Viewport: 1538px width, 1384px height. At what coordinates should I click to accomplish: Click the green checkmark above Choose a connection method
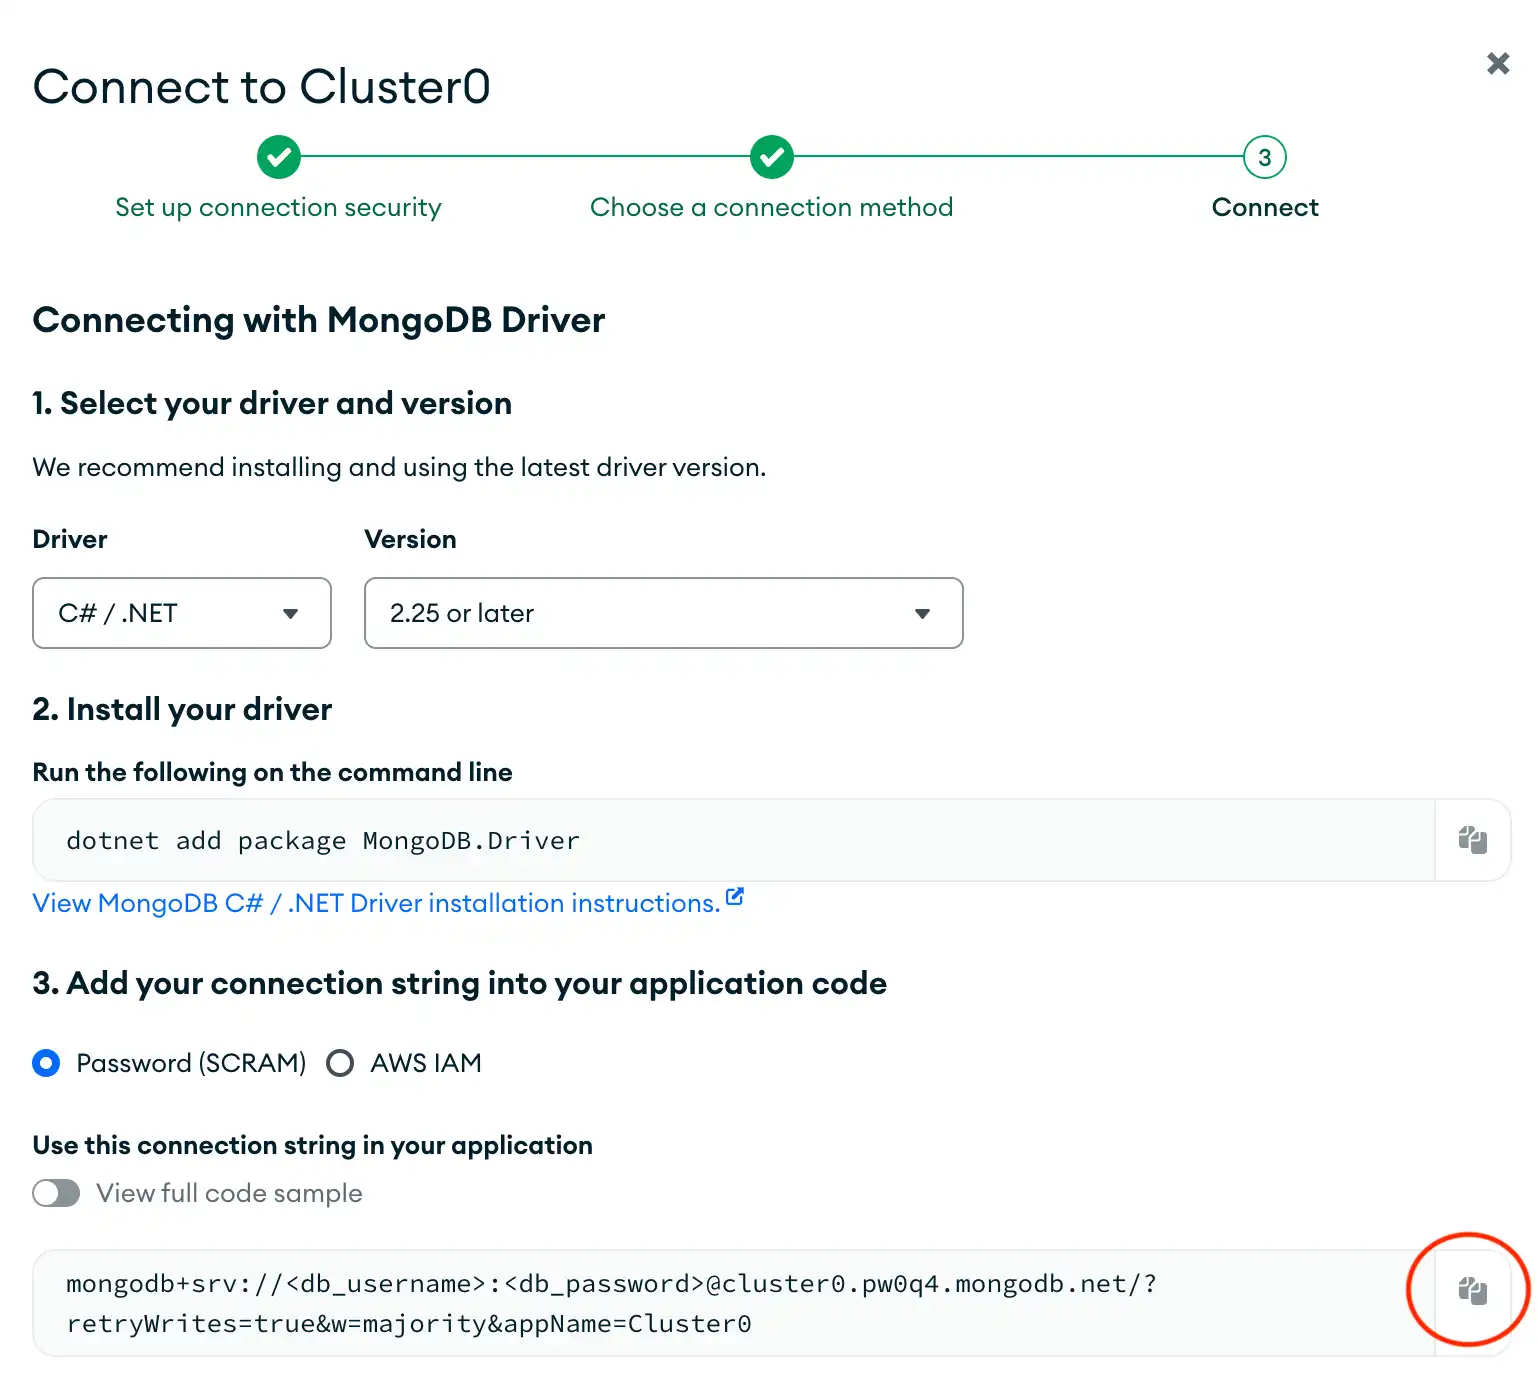click(771, 157)
